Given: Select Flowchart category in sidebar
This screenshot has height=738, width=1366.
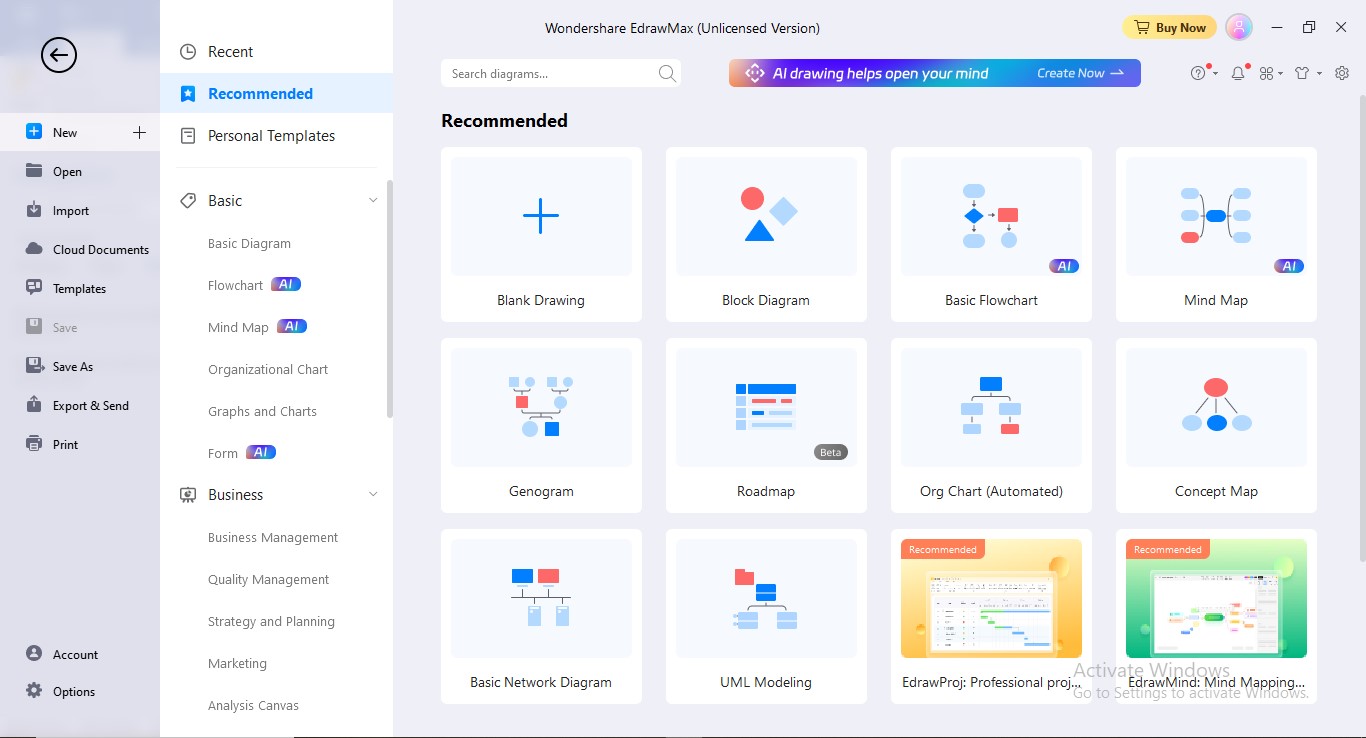Looking at the screenshot, I should click(235, 285).
